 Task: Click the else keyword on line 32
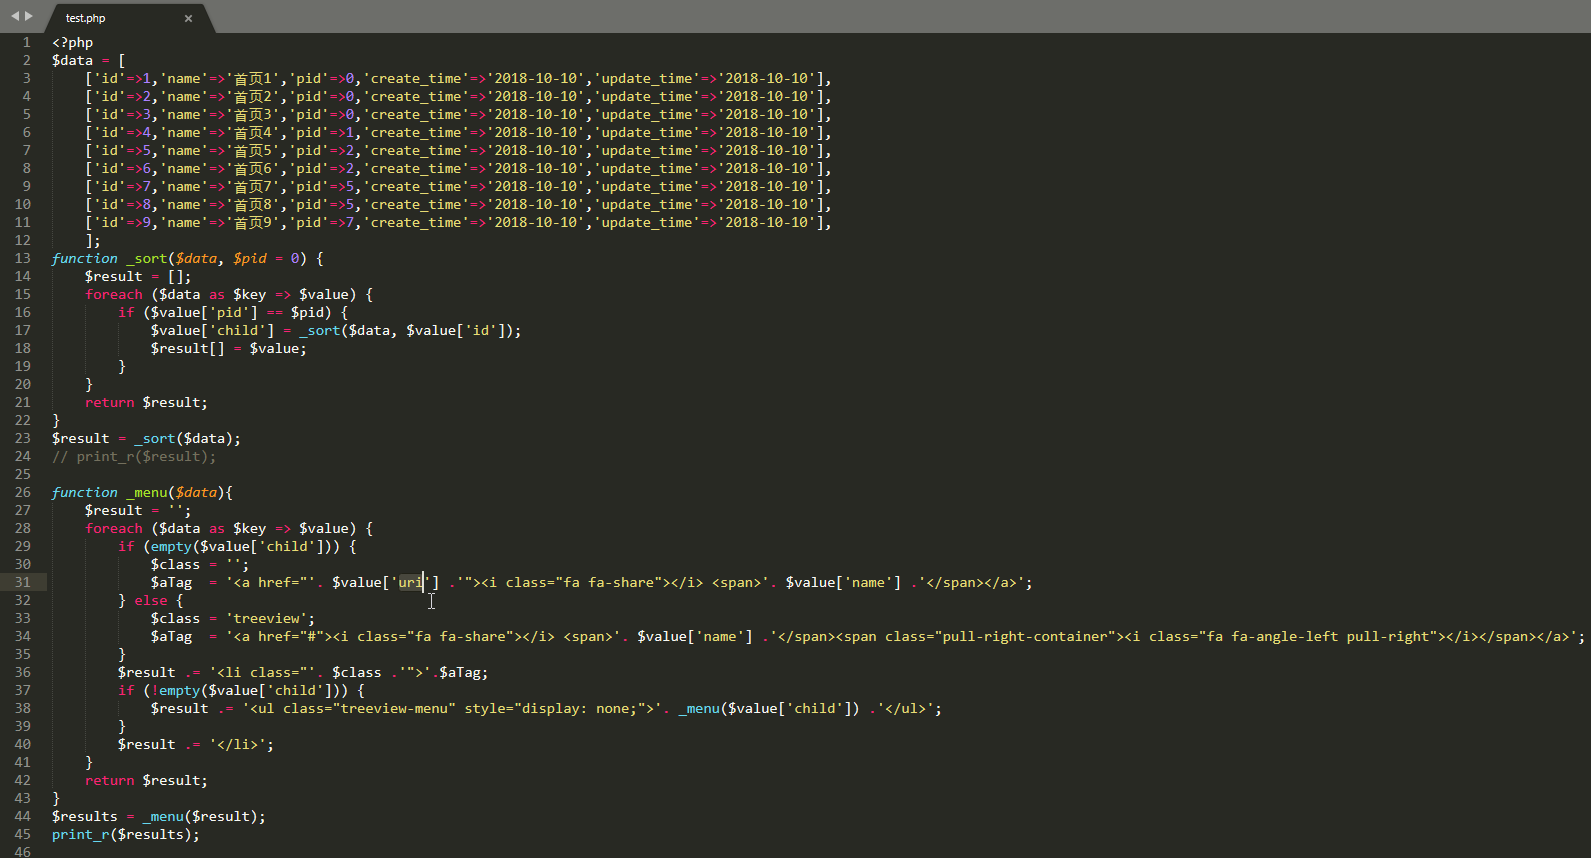pos(151,600)
